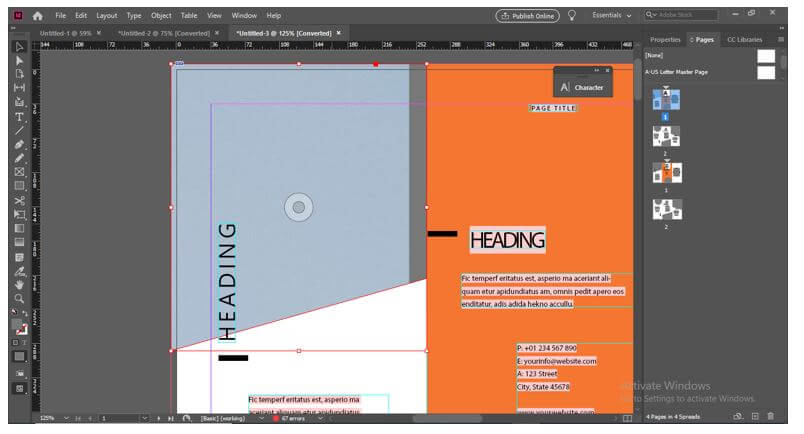Switch to Untitled-2 [Converted] tab
The image size is (804, 434).
pyautogui.click(x=164, y=33)
